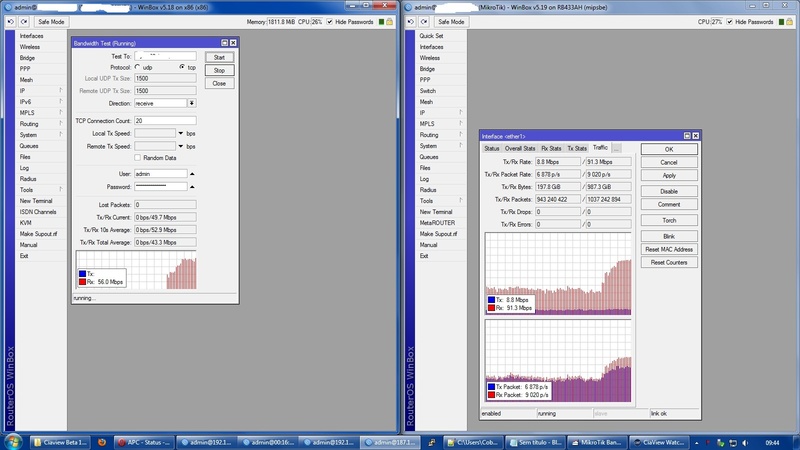Click undo arrow in right WinBox toolbar

pyautogui.click(x=411, y=22)
